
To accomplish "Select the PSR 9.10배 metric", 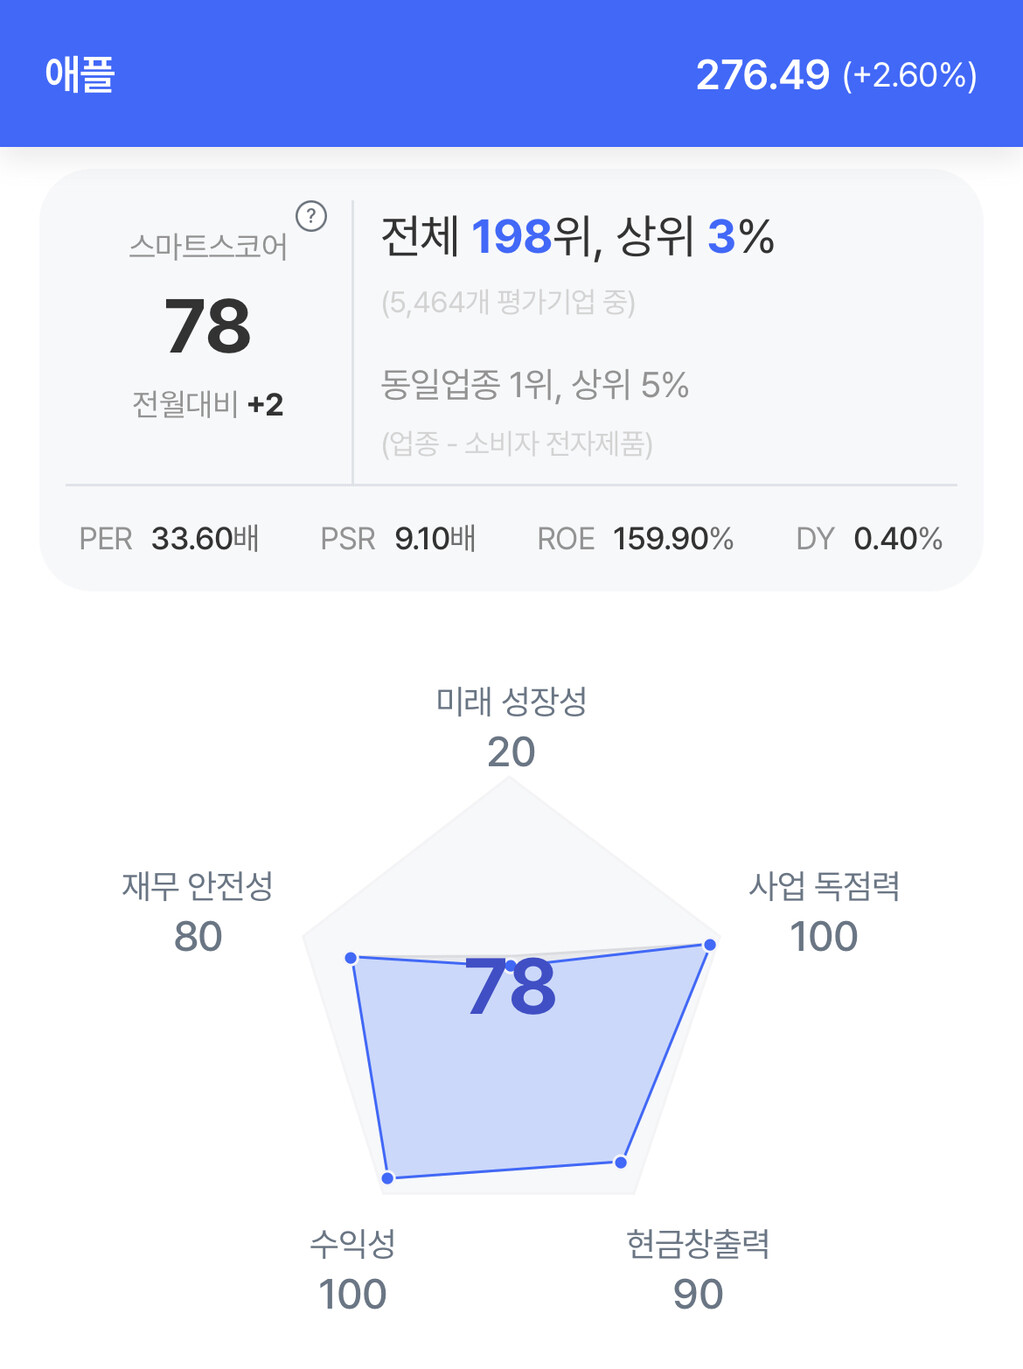I will (397, 539).
